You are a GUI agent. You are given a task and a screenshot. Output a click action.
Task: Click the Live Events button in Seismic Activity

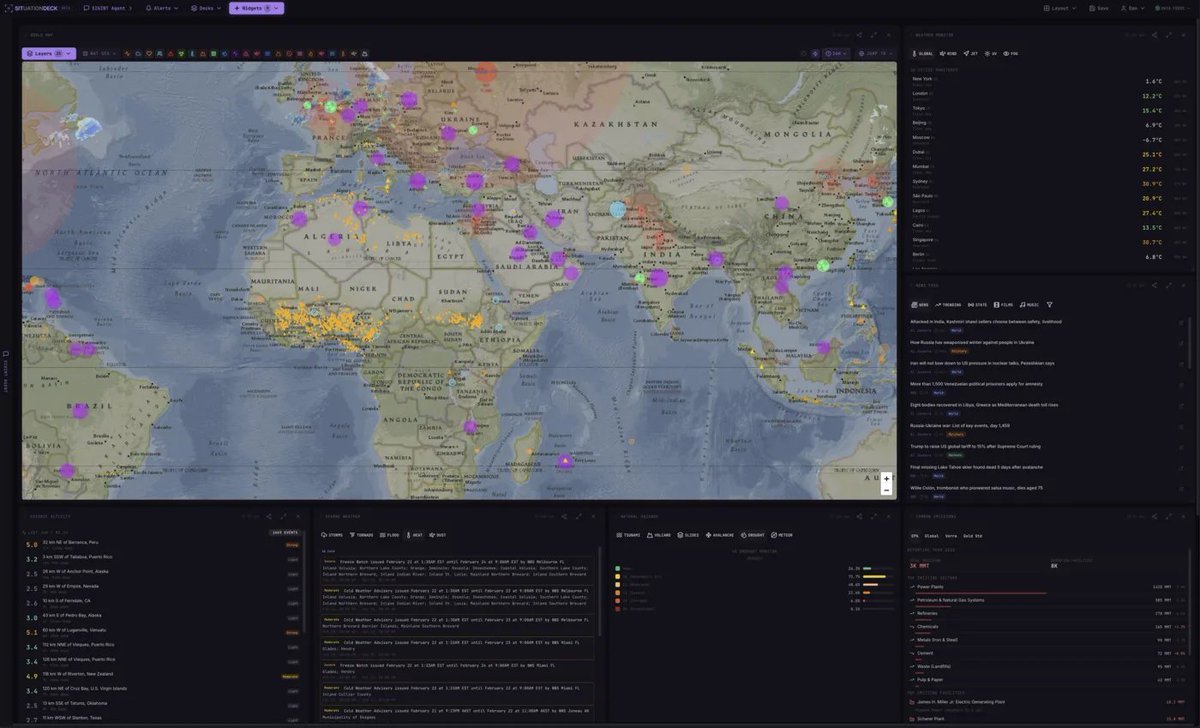(284, 533)
